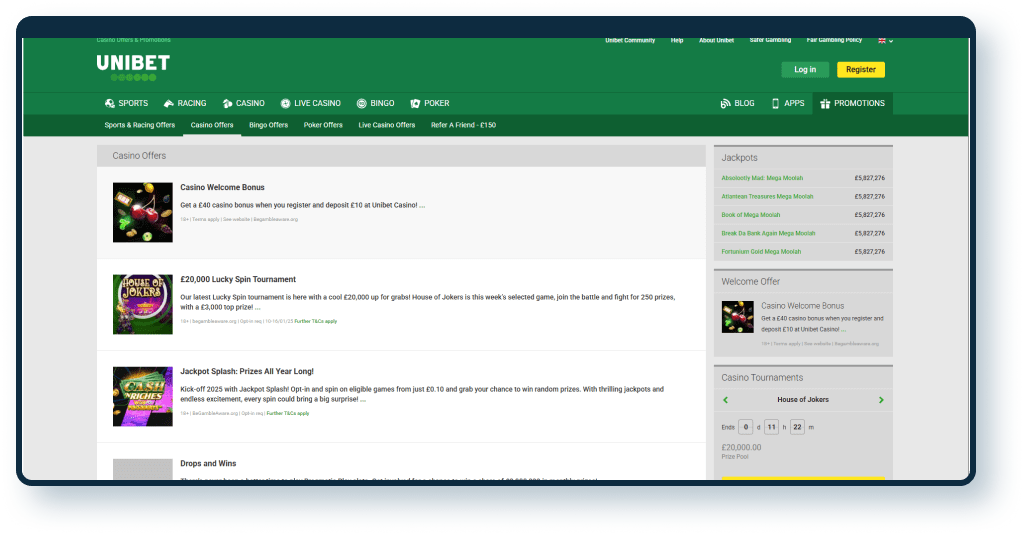Open the Sports section
This screenshot has width=1024, height=534.
[x=127, y=103]
